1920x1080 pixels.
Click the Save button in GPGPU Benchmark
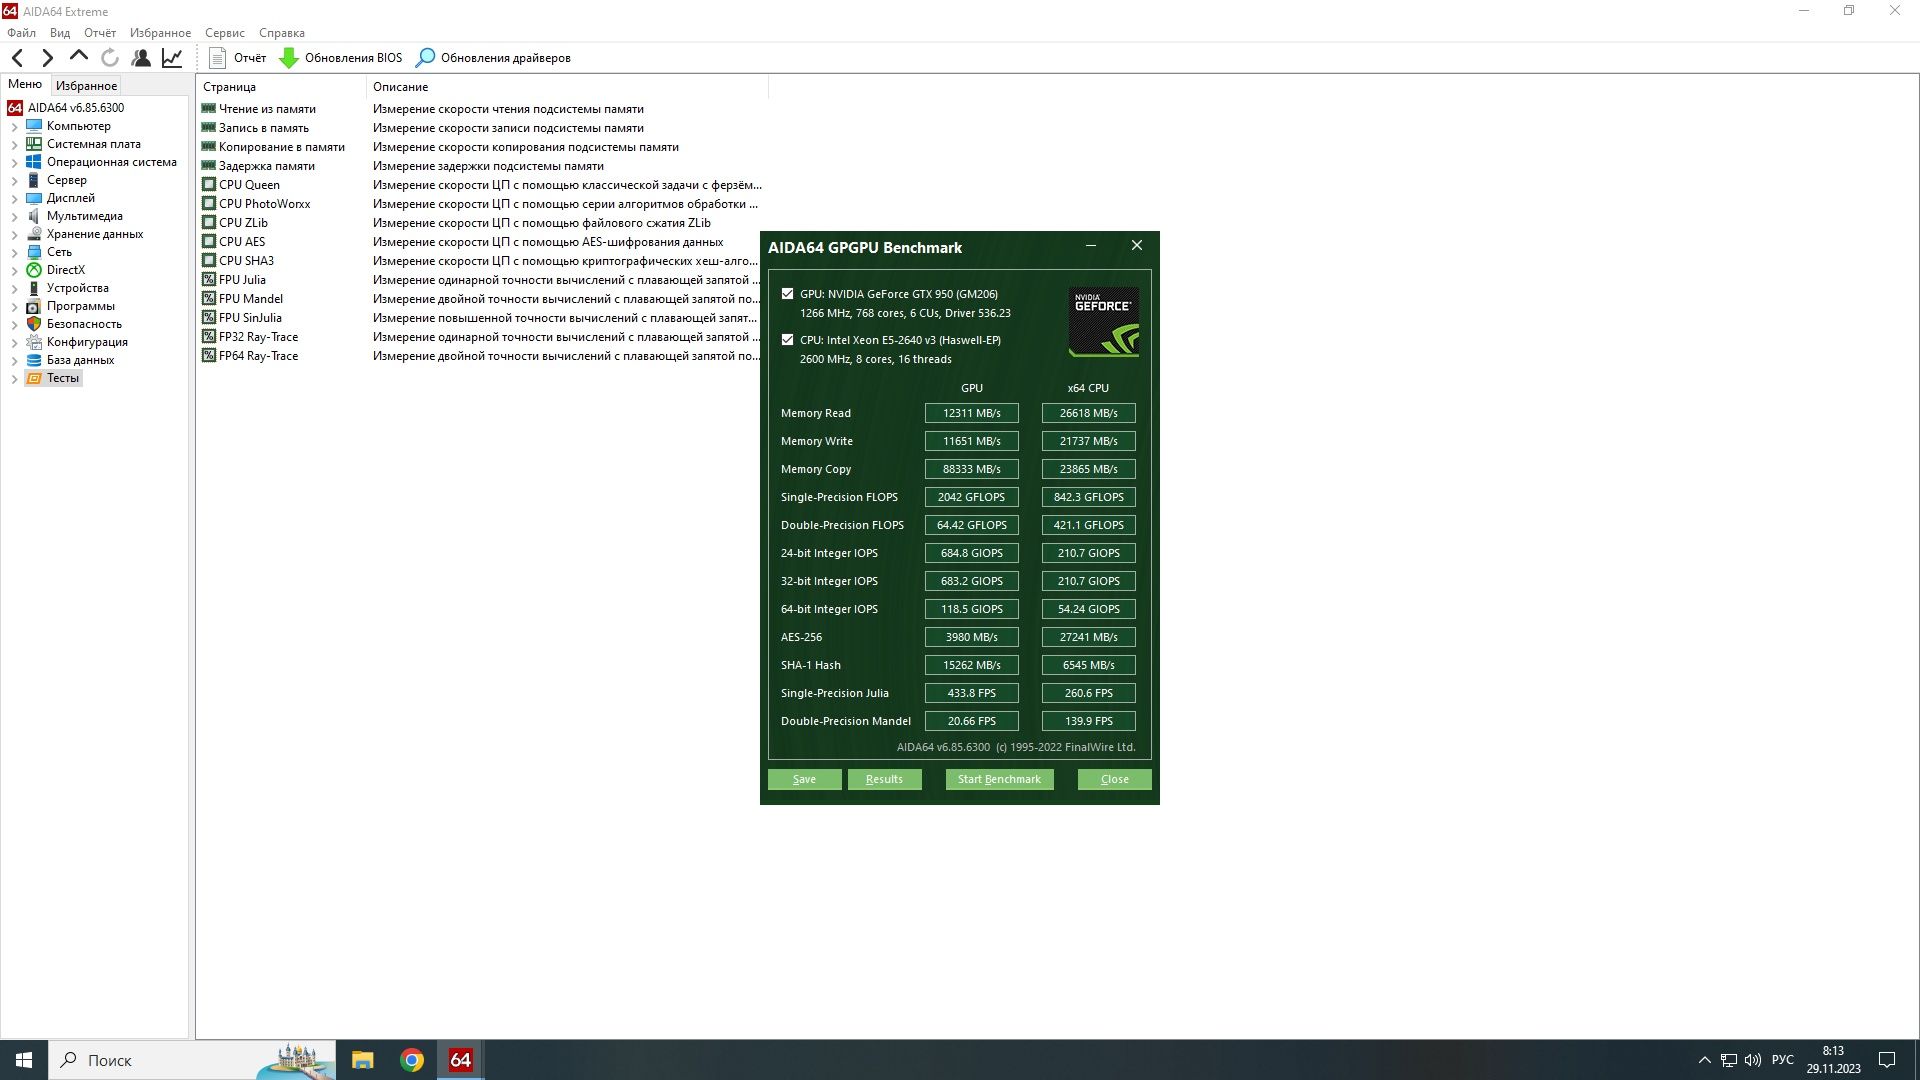tap(804, 779)
